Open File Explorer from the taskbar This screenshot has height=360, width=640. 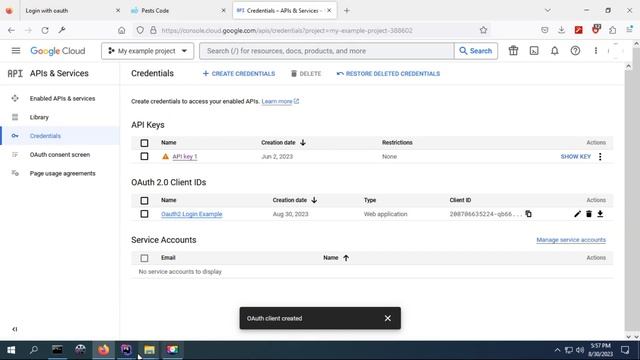point(149,350)
